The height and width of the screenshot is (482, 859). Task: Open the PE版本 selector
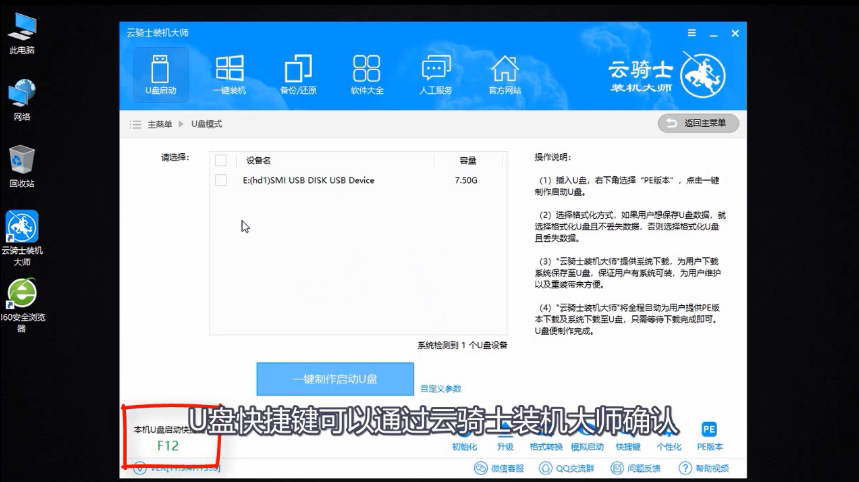tap(709, 437)
